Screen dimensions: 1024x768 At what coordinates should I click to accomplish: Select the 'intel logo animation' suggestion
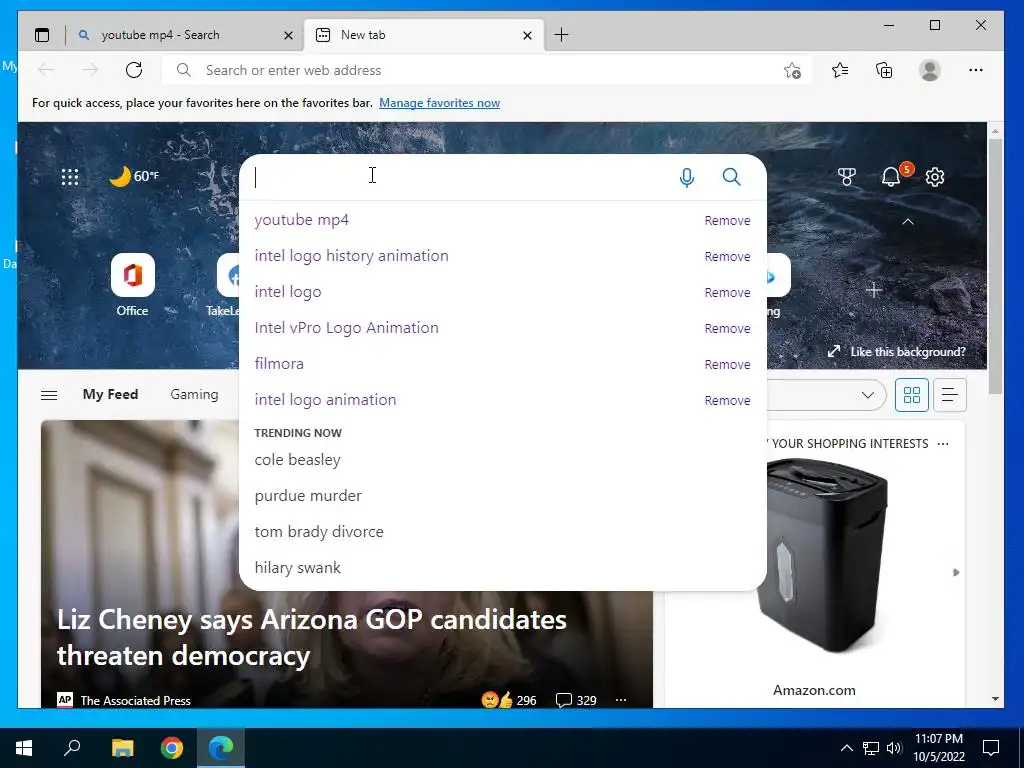325,400
